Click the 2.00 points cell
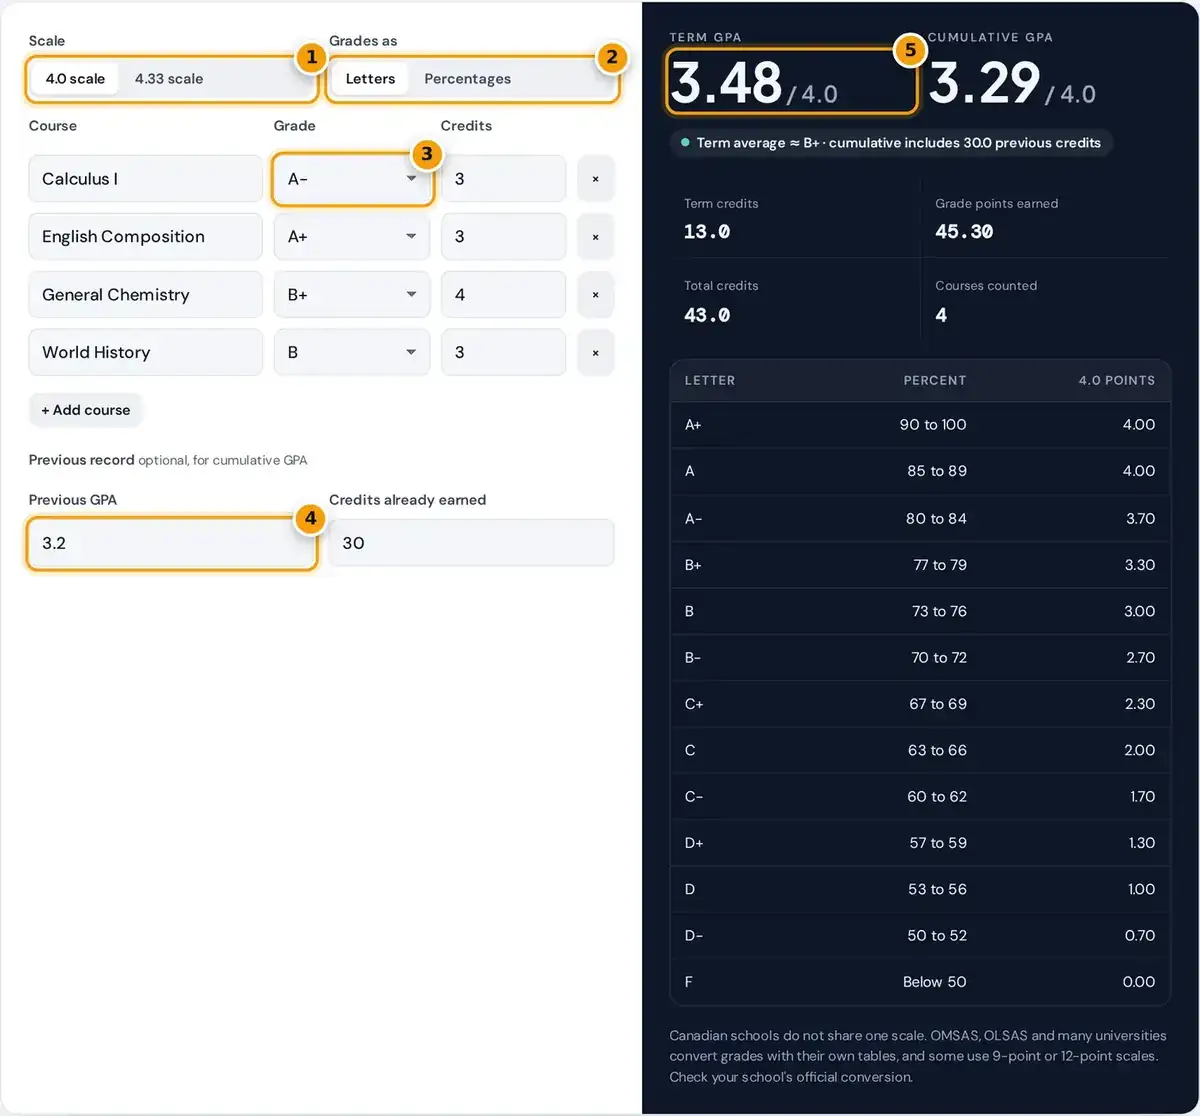 coord(1139,750)
